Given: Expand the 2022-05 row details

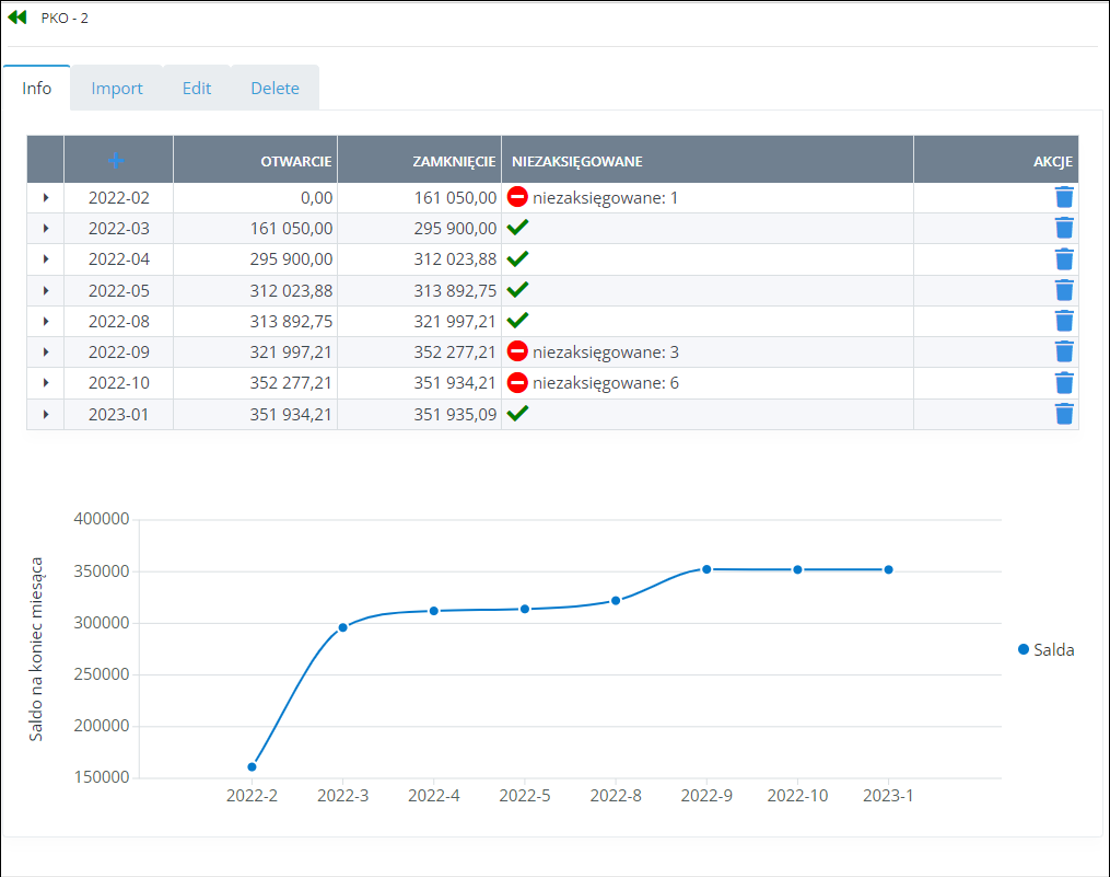Looking at the screenshot, I should (45, 291).
